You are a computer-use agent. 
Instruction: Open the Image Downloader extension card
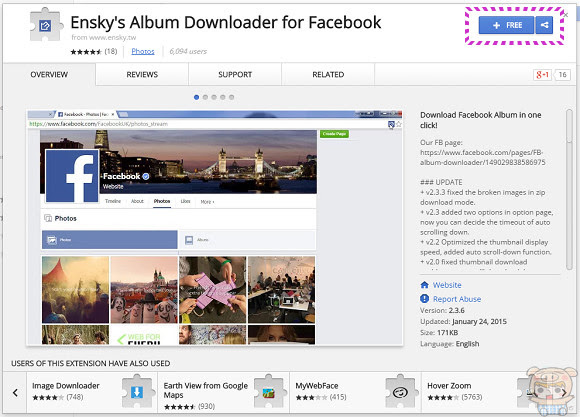pyautogui.click(x=92, y=392)
